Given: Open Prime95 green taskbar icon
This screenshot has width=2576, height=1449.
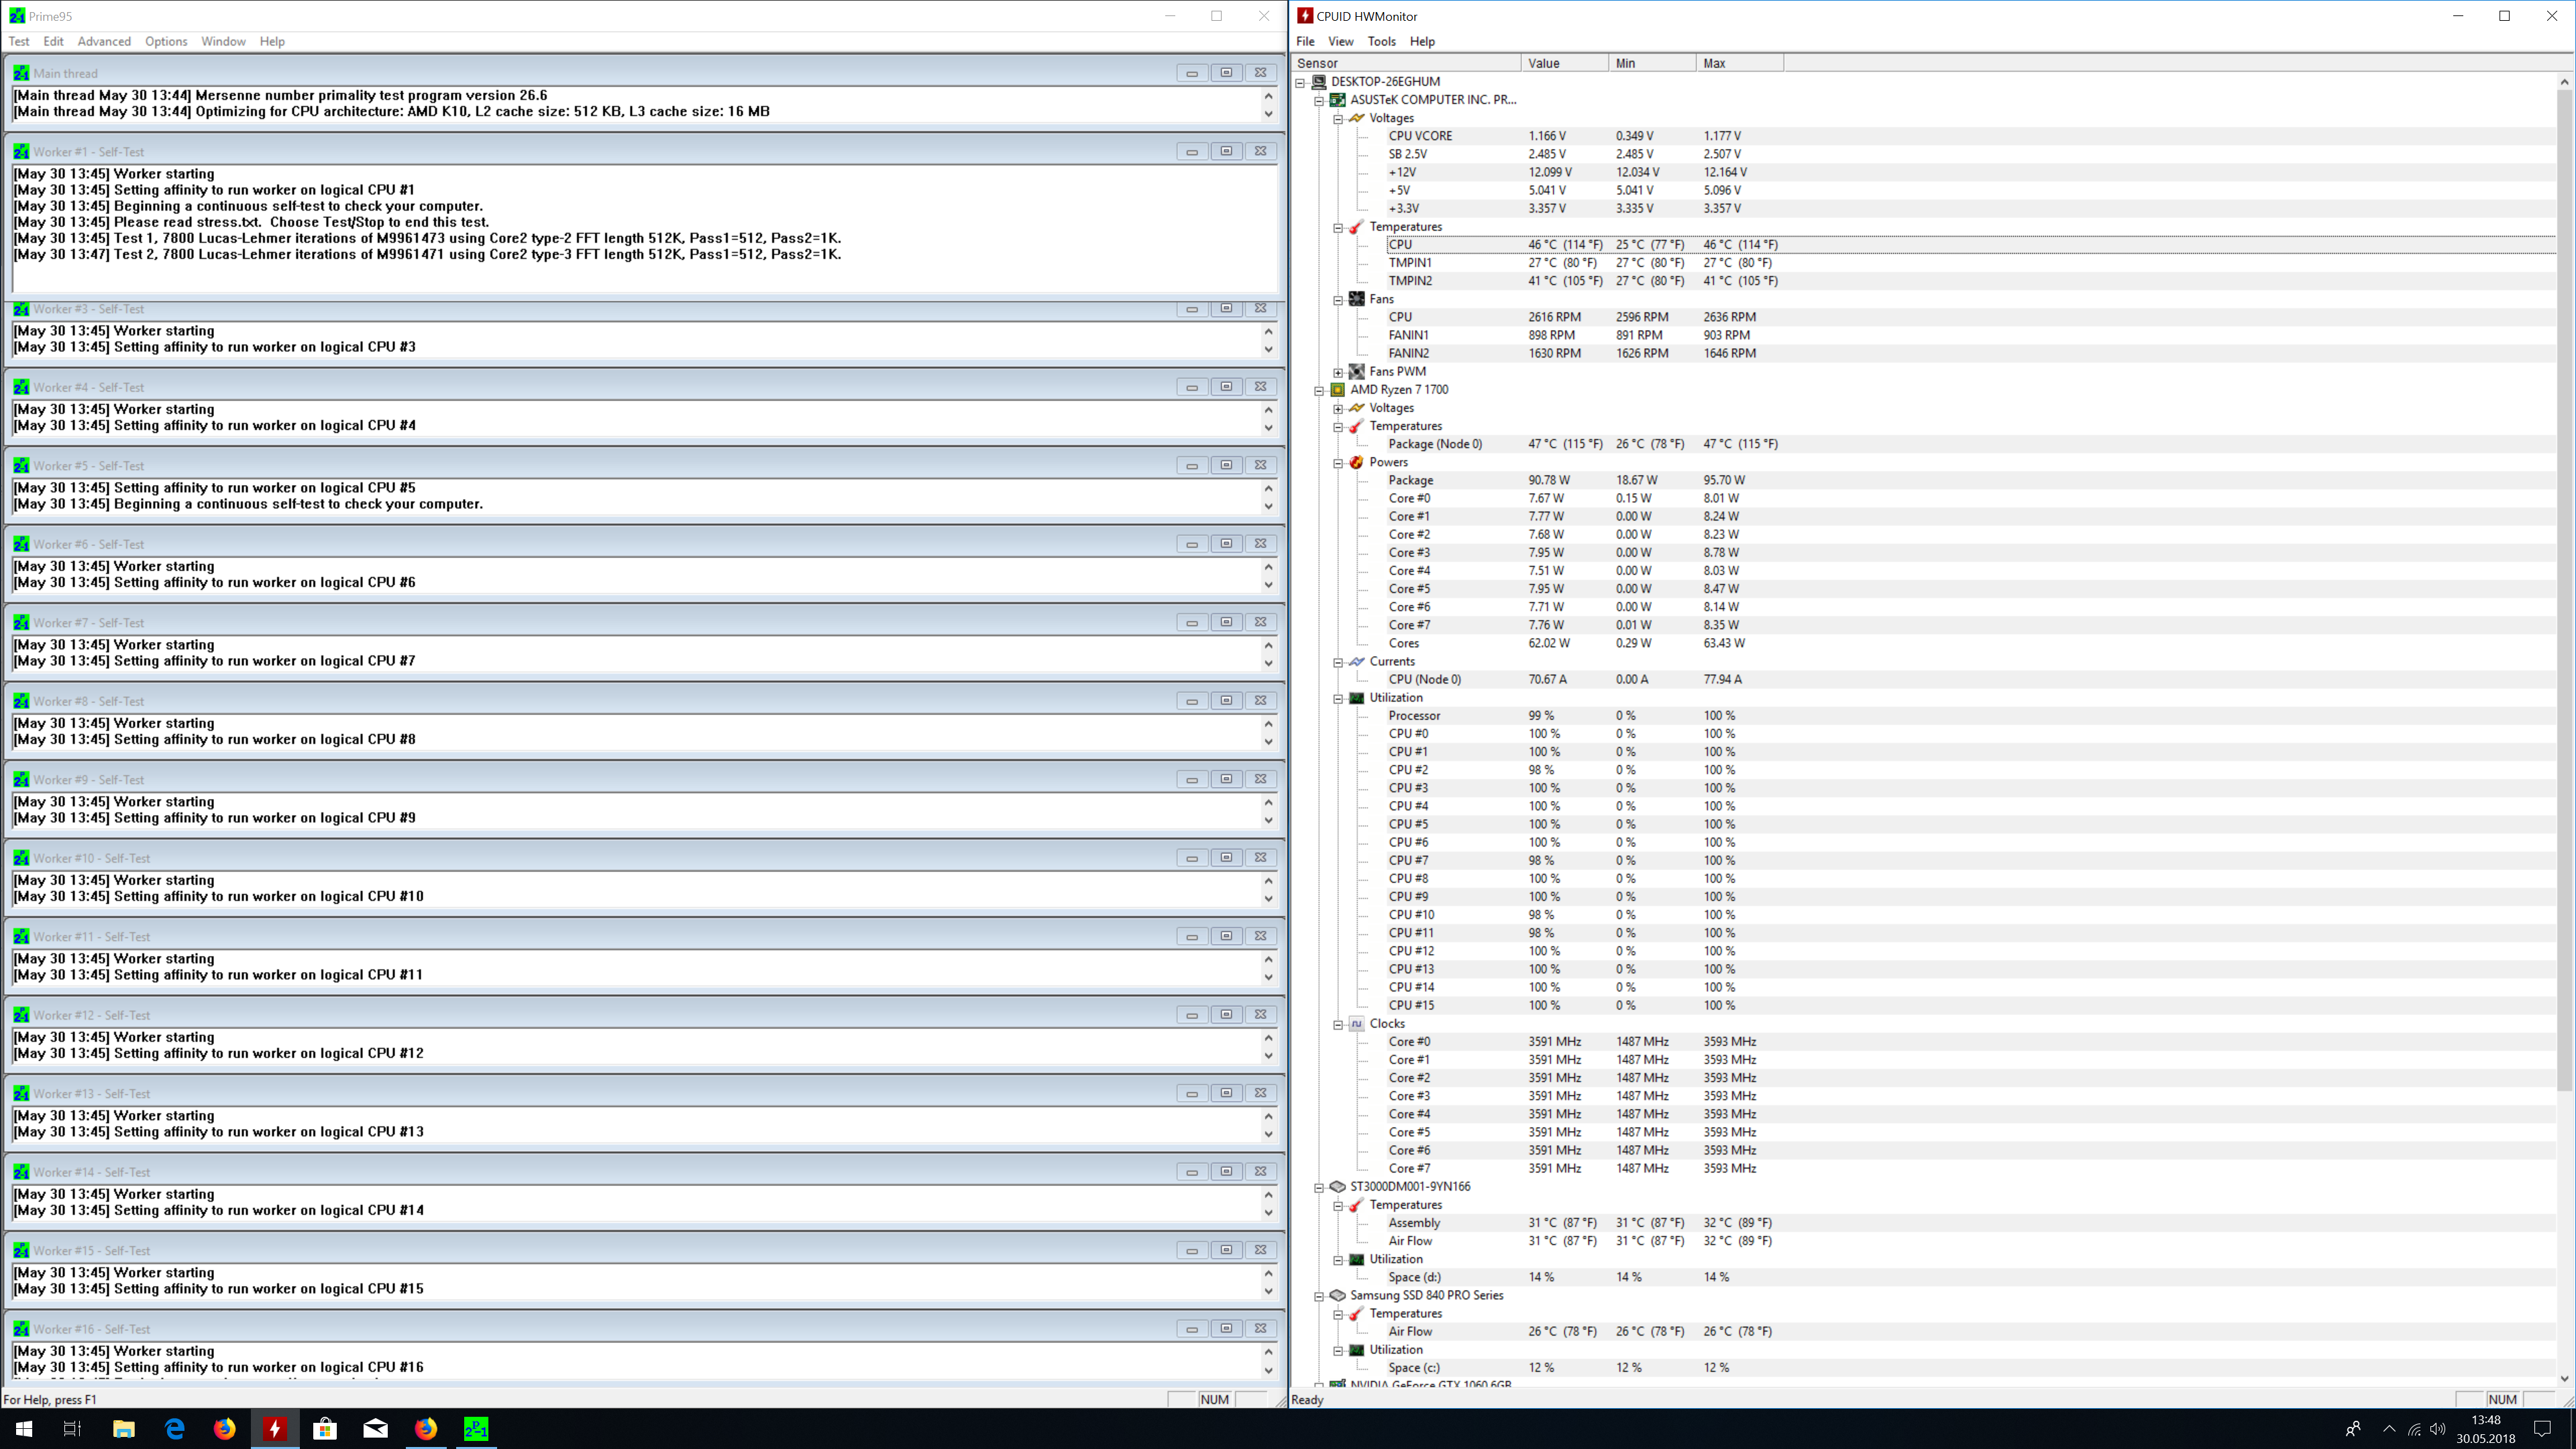Looking at the screenshot, I should coord(476,1428).
